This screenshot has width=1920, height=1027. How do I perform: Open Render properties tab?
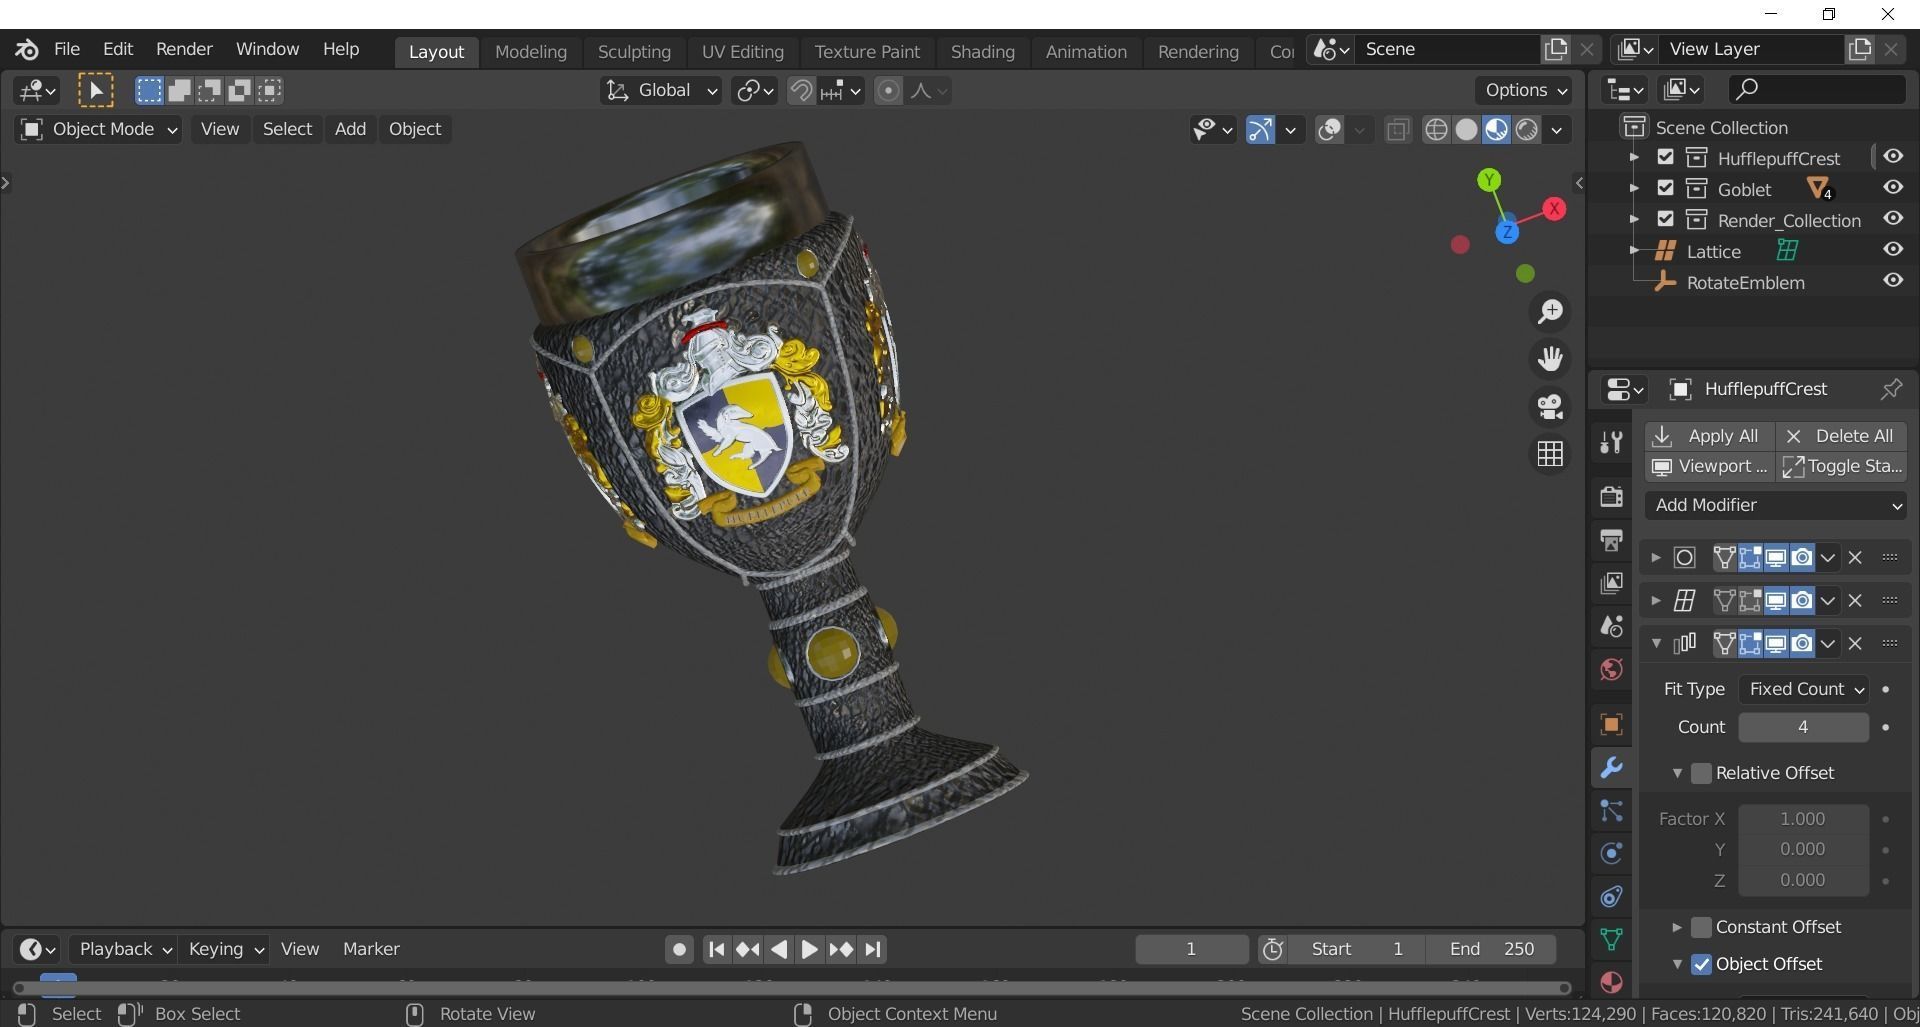click(1611, 497)
